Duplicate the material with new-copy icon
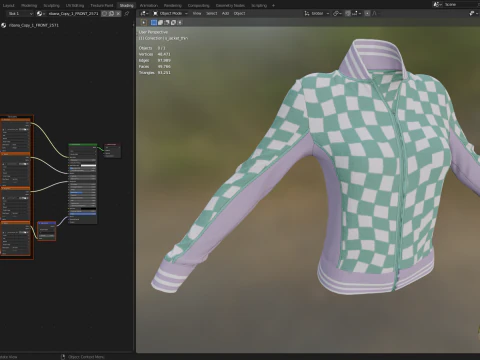Viewport: 480px width, 360px height. 111,14
